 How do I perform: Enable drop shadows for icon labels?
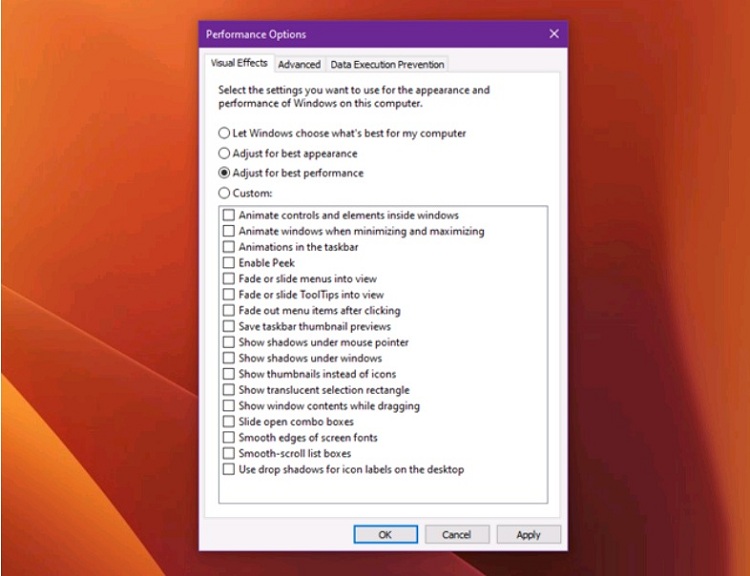229,469
